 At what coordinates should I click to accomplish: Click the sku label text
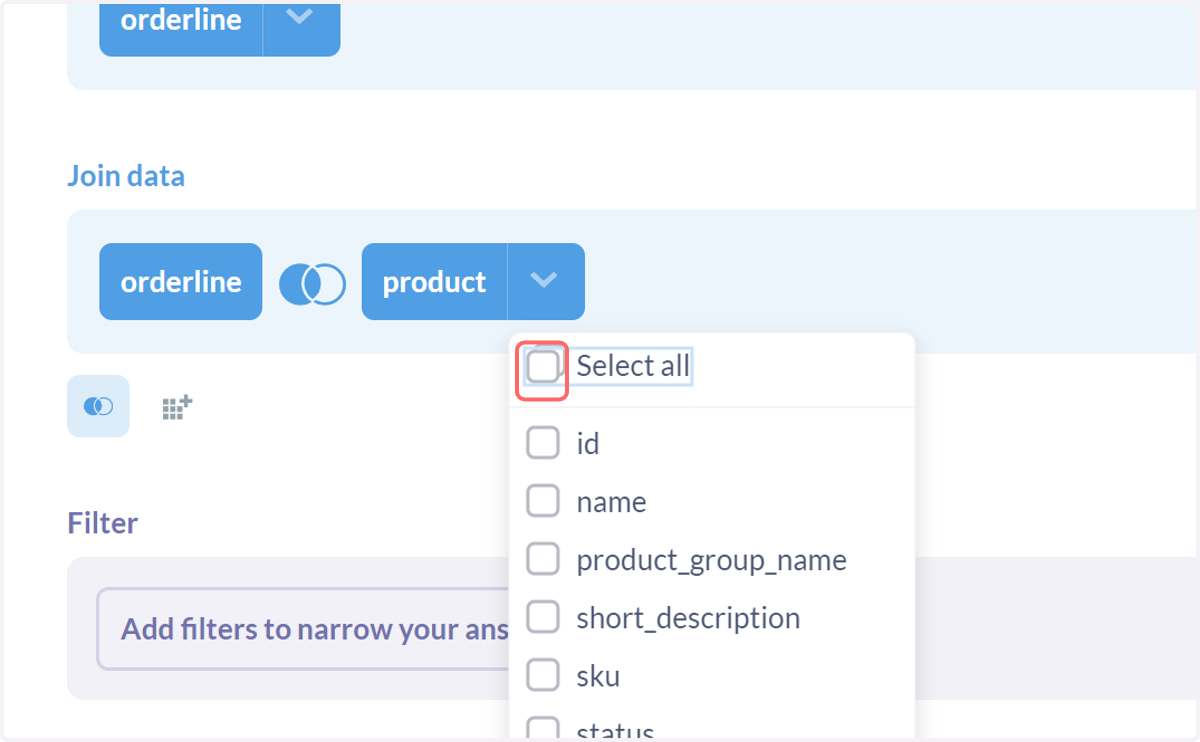[x=598, y=676]
